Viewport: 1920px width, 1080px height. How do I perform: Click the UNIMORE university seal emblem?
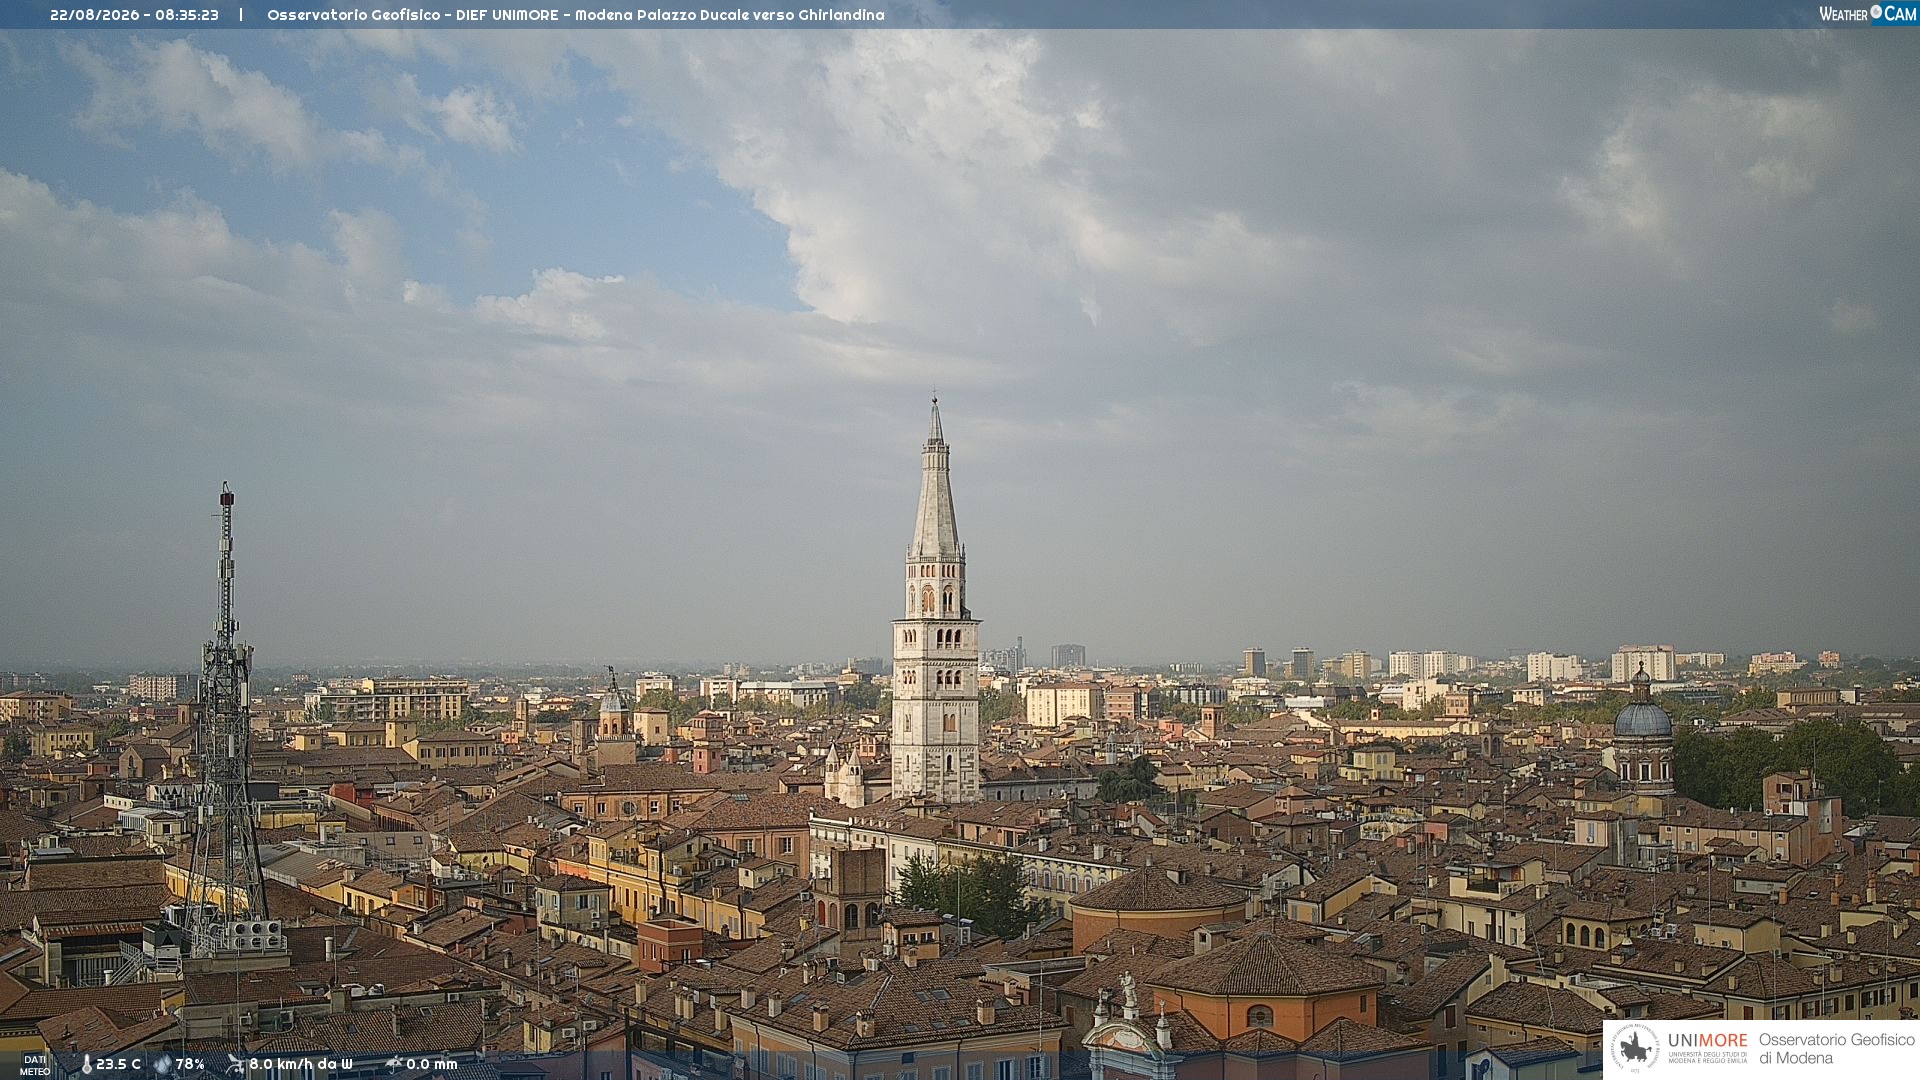[1636, 1048]
